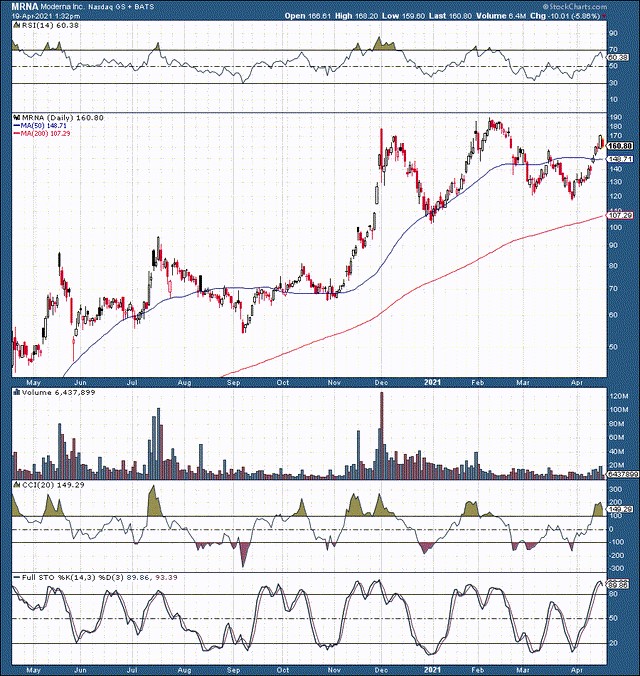Click the MA(200) 107.29 legend entry
The height and width of the screenshot is (676, 640).
coord(46,133)
